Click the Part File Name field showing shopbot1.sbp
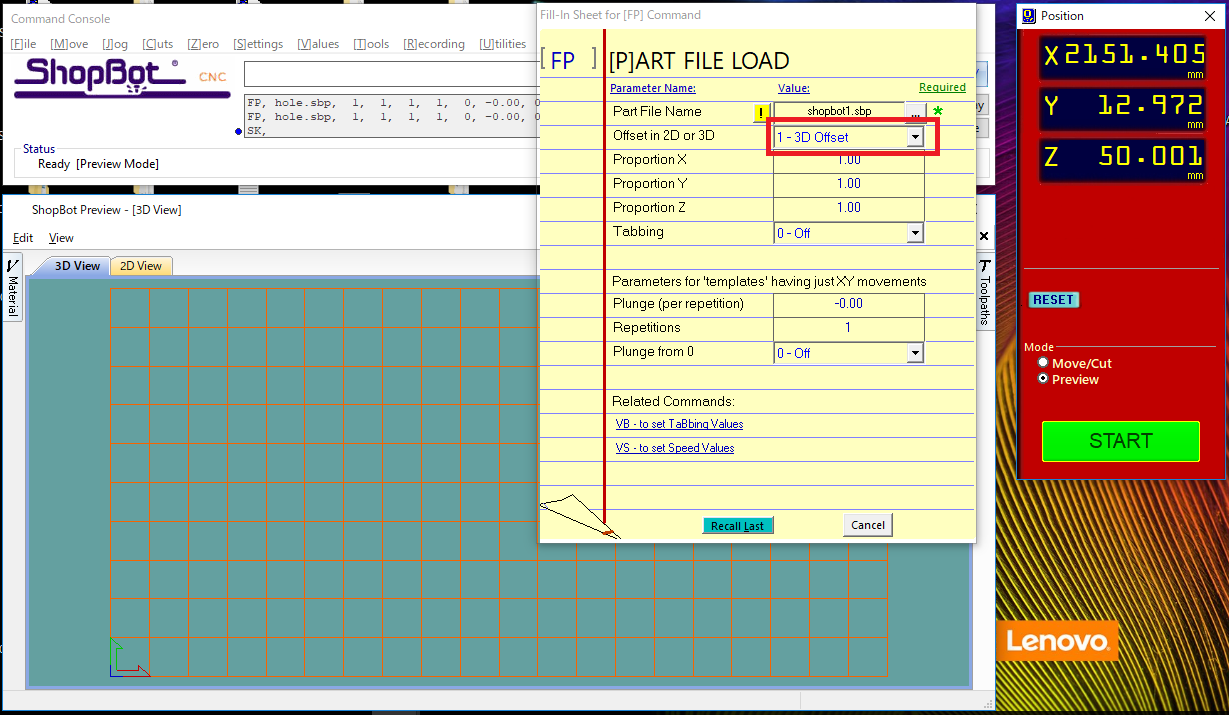Viewport: 1229px width, 715px height. point(840,112)
